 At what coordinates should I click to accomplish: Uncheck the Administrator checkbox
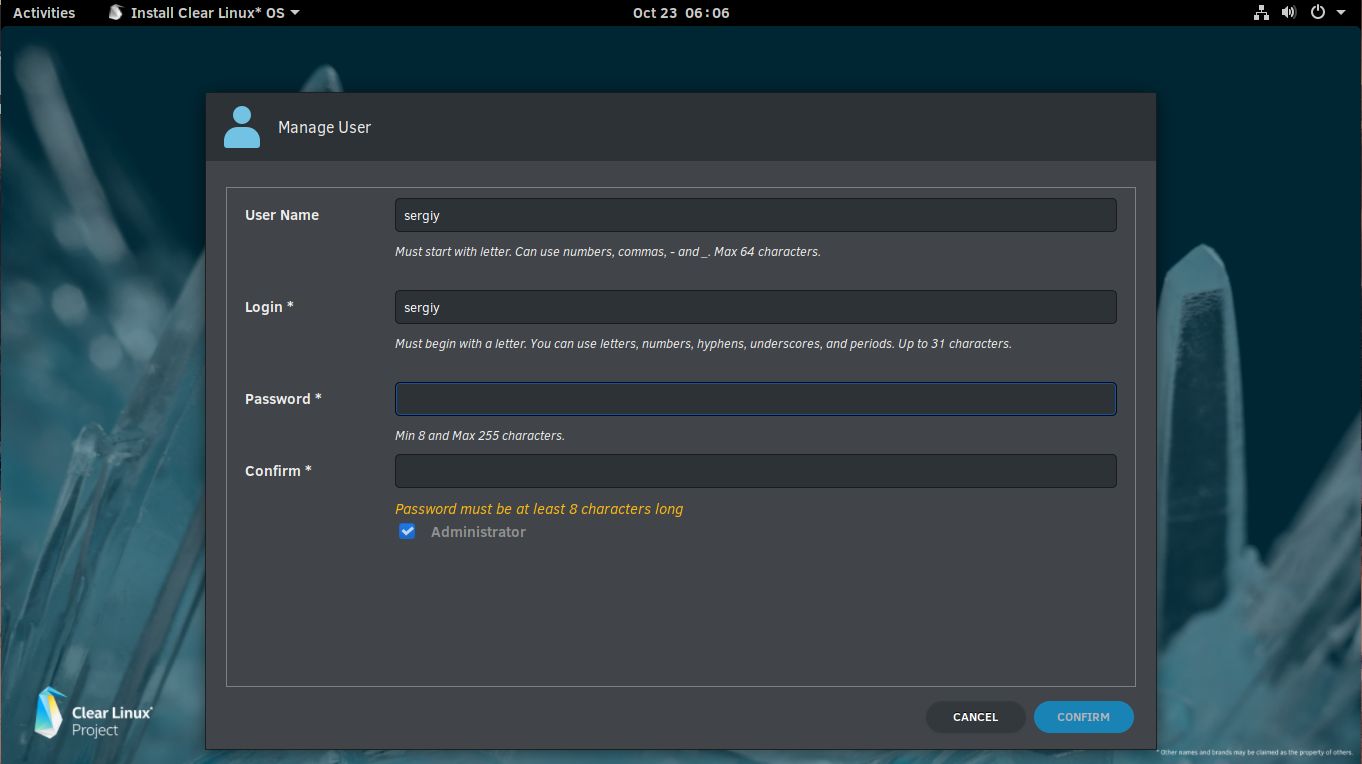[x=407, y=532]
